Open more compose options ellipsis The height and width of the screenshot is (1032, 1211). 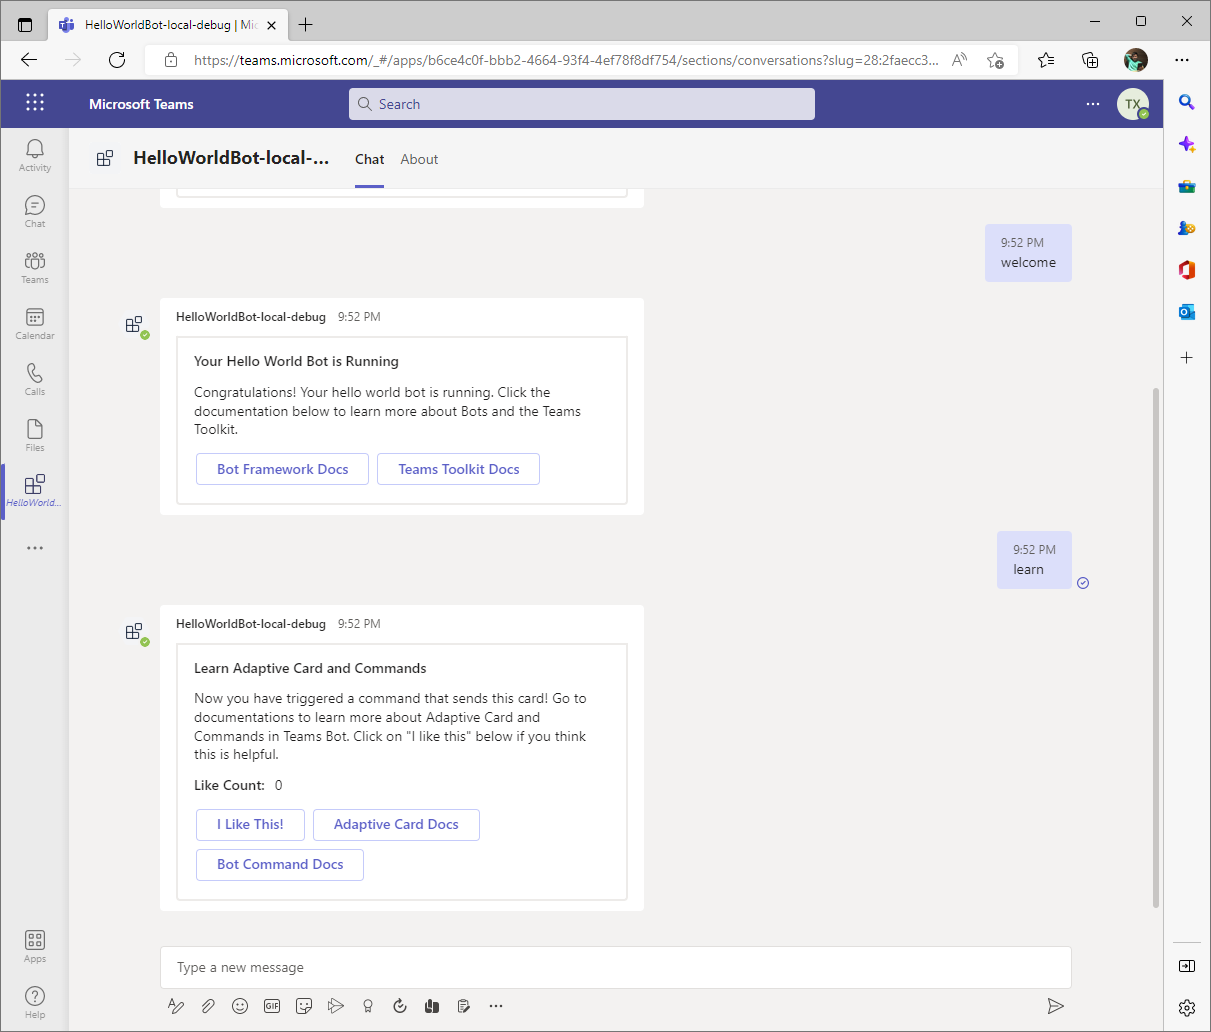[496, 1006]
